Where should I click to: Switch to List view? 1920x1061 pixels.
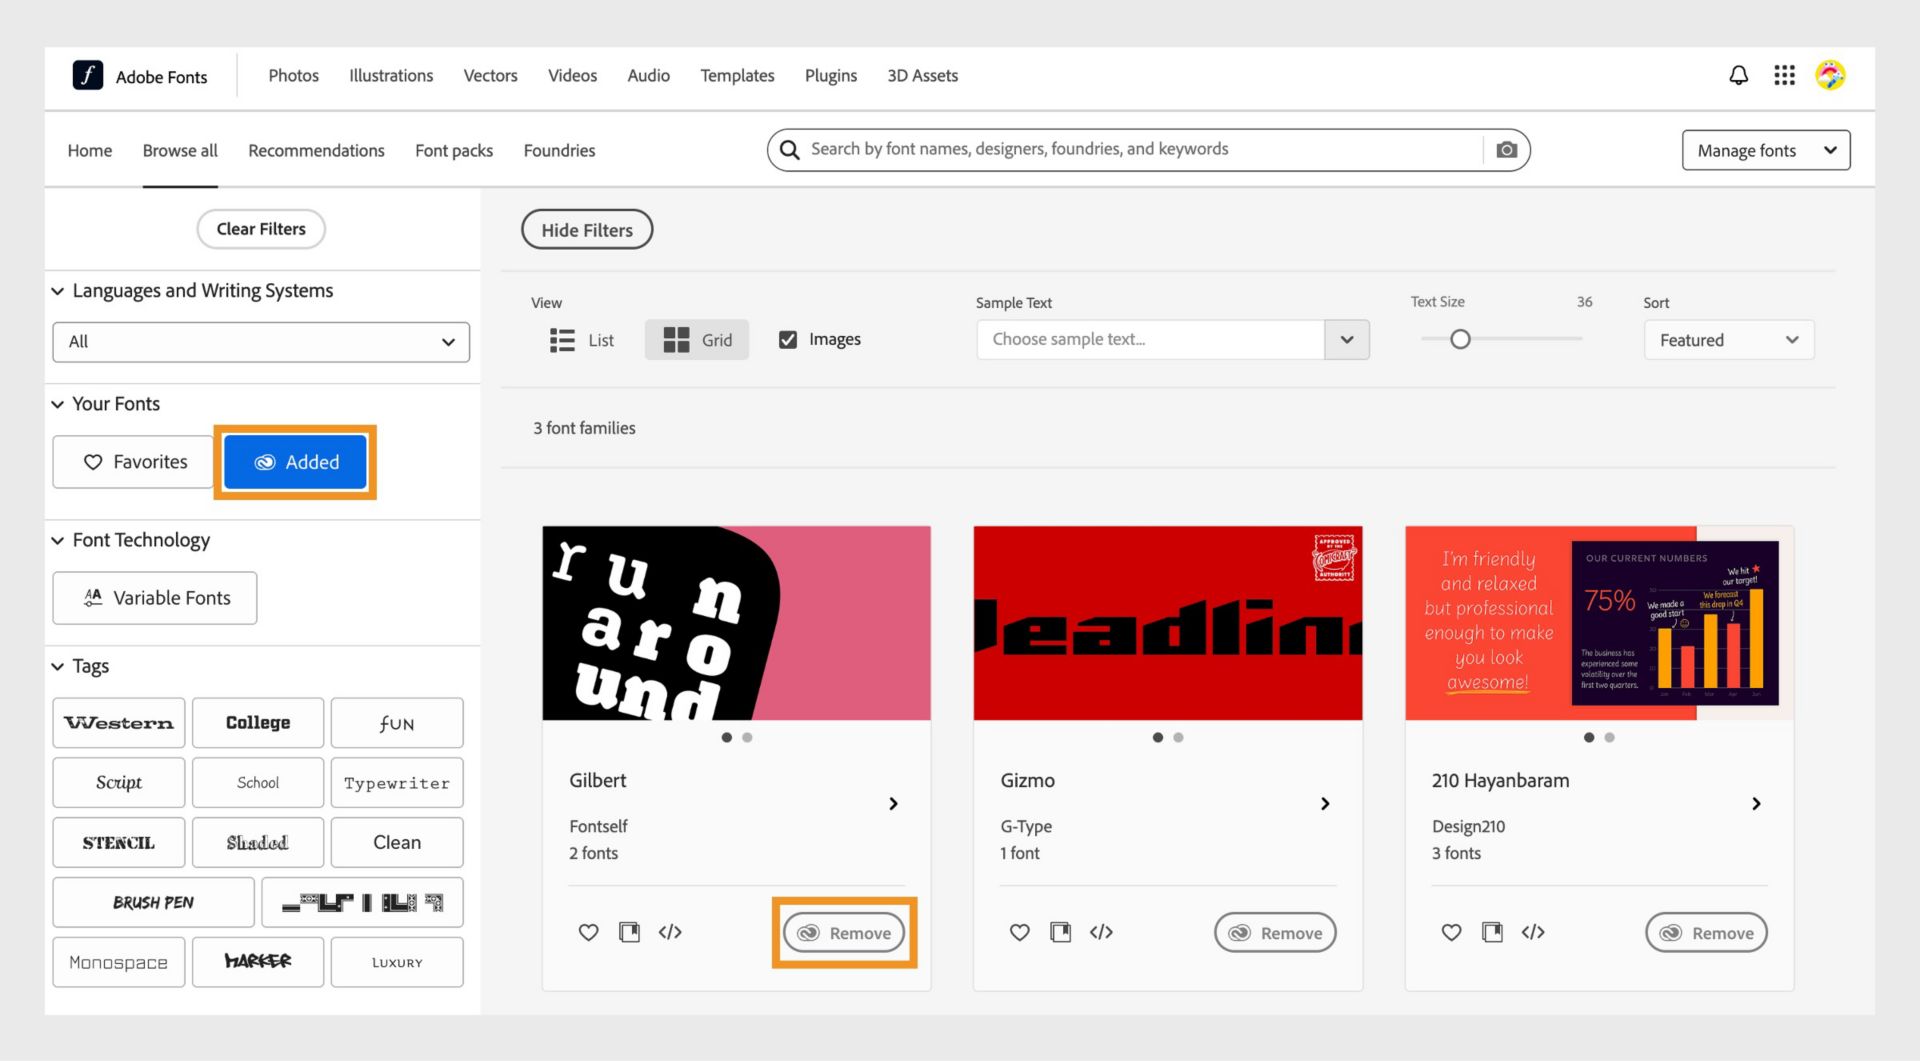(x=581, y=339)
